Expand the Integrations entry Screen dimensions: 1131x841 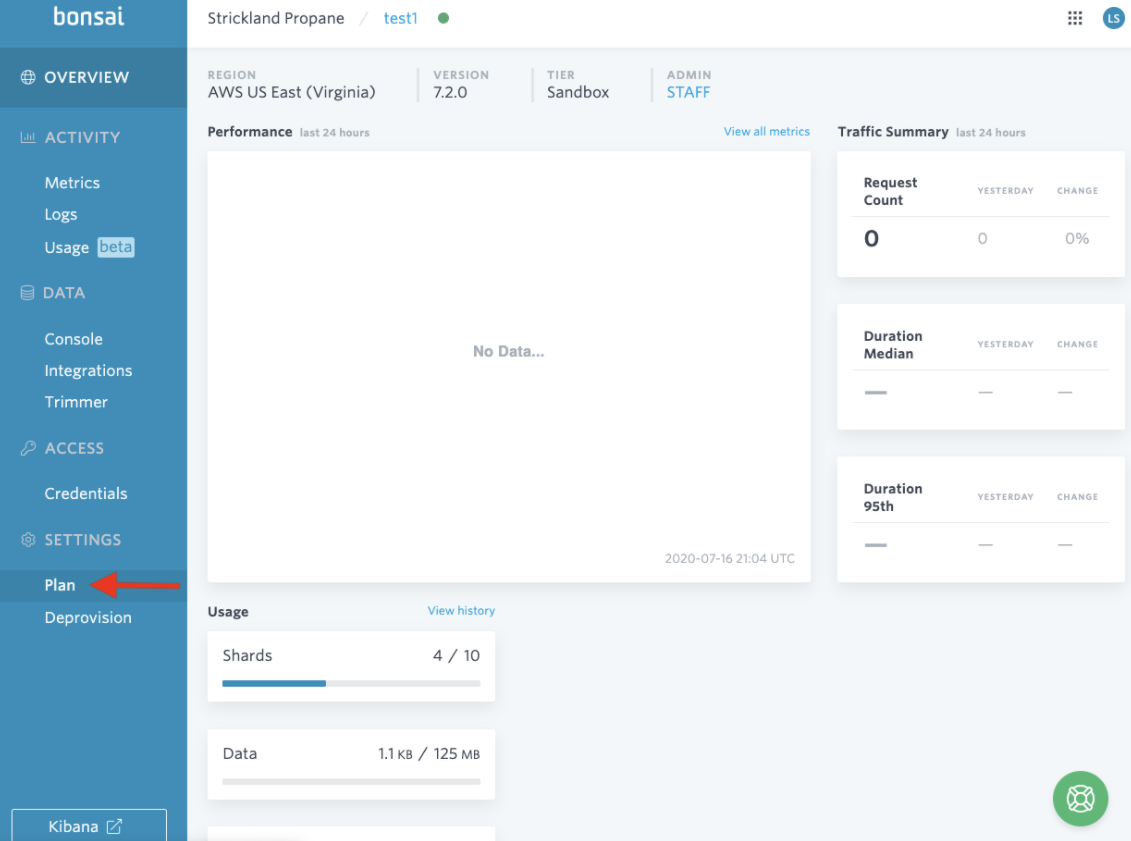pos(88,370)
